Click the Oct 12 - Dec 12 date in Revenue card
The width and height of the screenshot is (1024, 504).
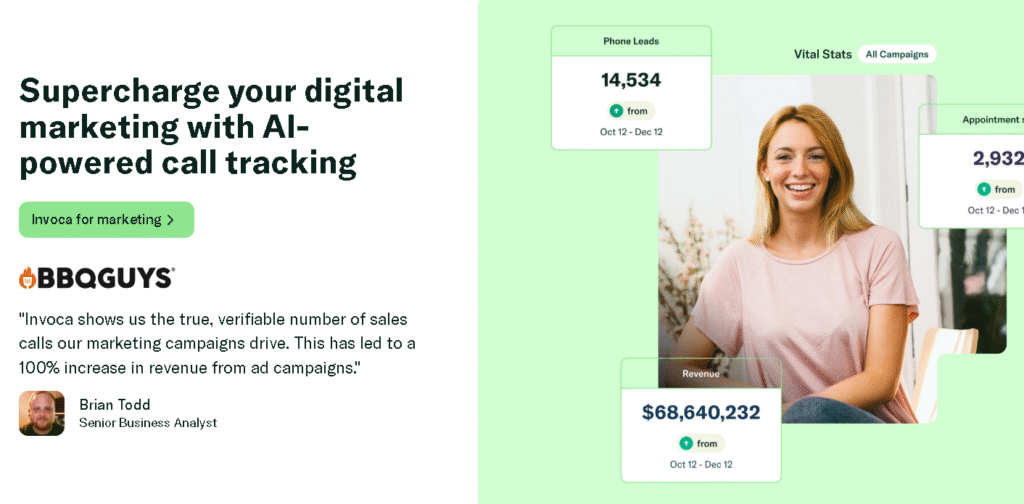(700, 464)
